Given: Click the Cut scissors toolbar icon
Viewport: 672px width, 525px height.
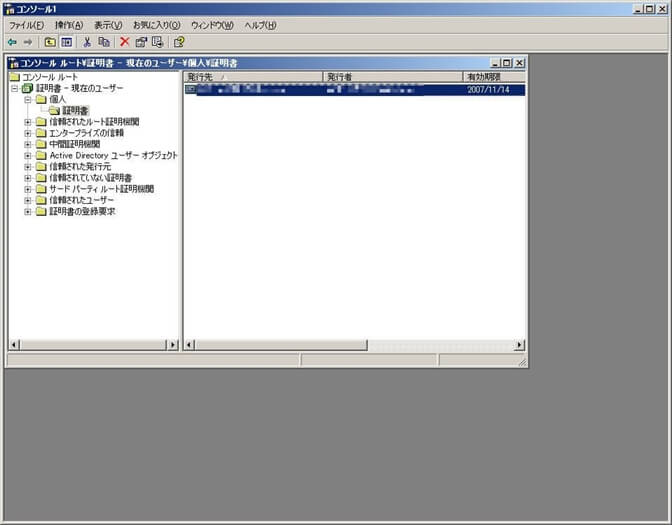Looking at the screenshot, I should coord(87,42).
